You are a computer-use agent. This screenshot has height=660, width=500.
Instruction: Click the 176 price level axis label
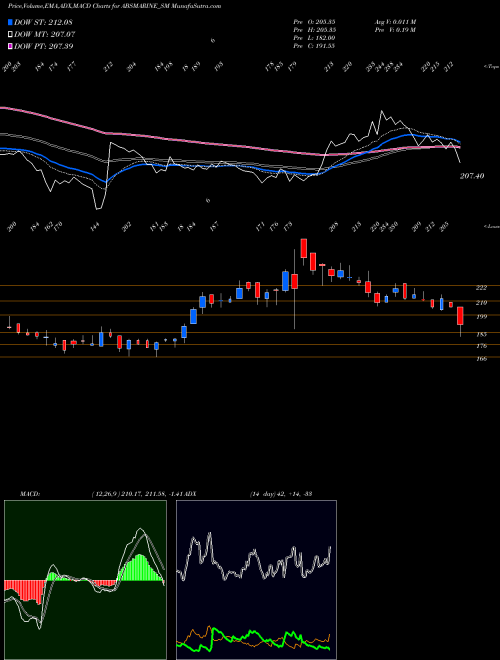[x=481, y=346]
